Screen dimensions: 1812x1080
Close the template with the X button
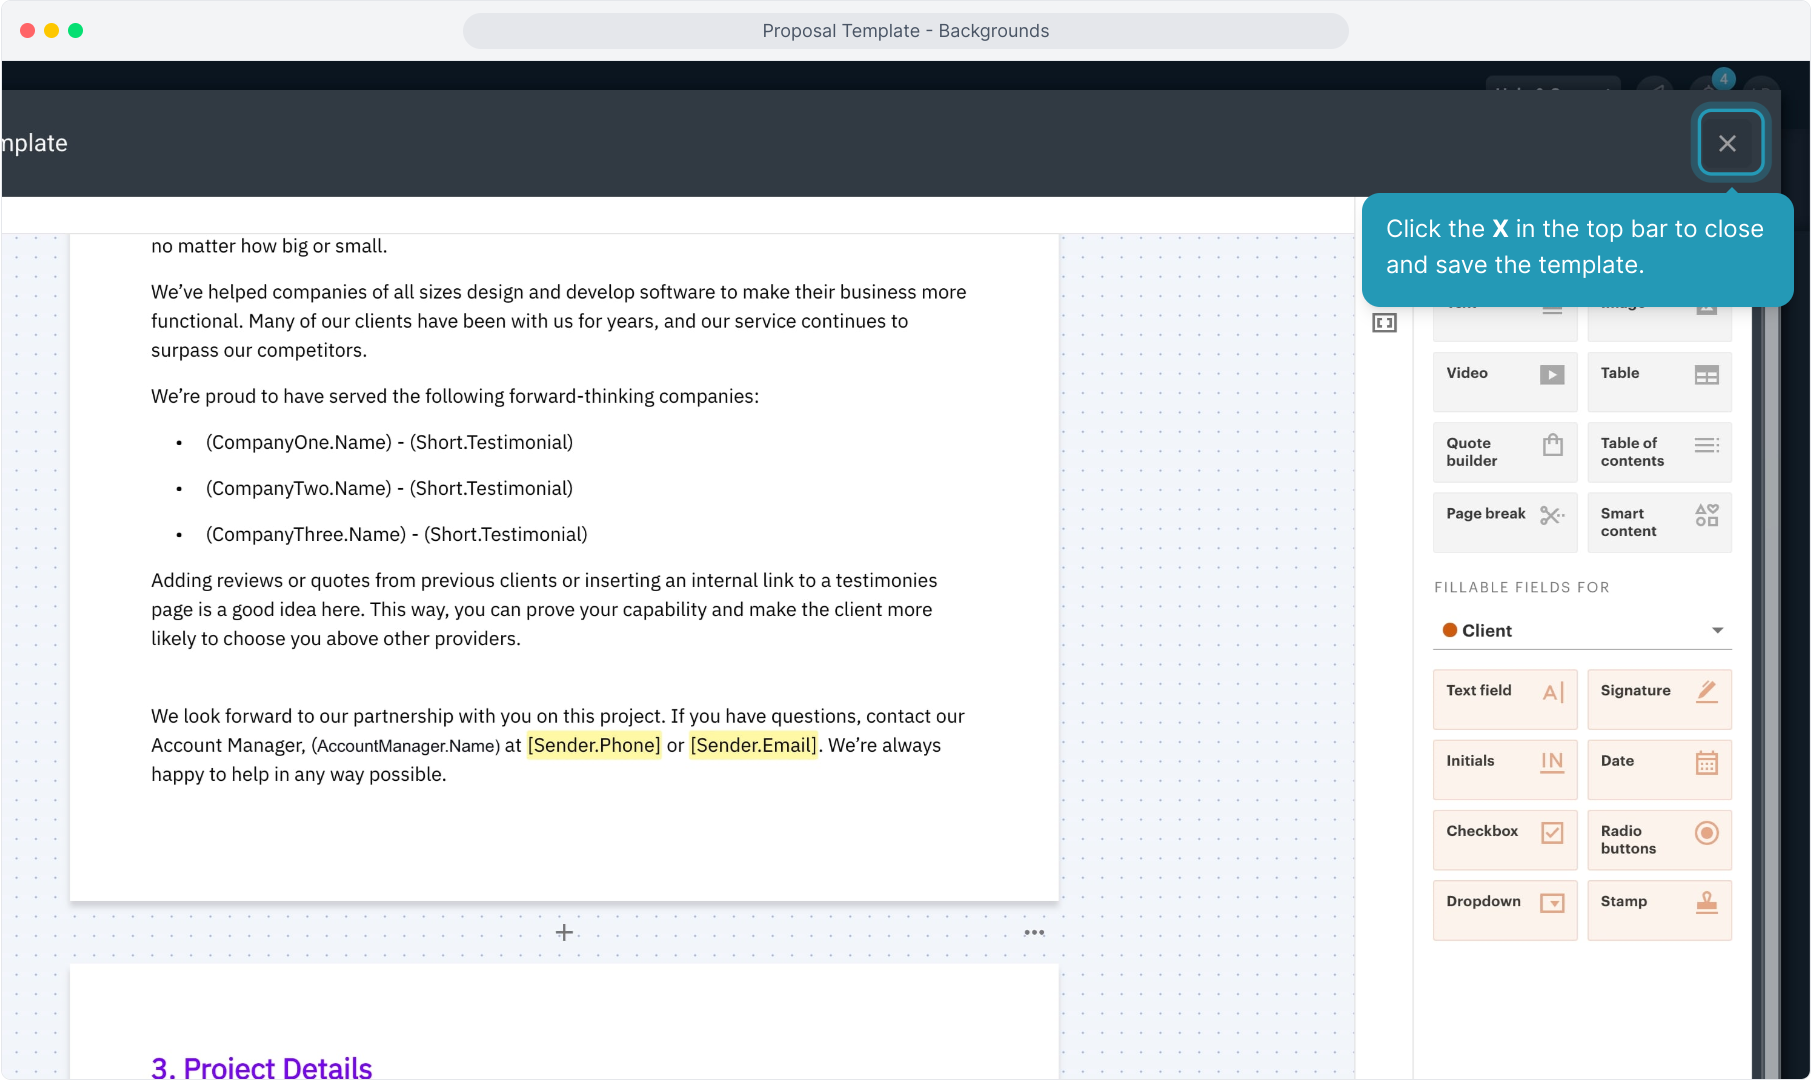point(1727,143)
